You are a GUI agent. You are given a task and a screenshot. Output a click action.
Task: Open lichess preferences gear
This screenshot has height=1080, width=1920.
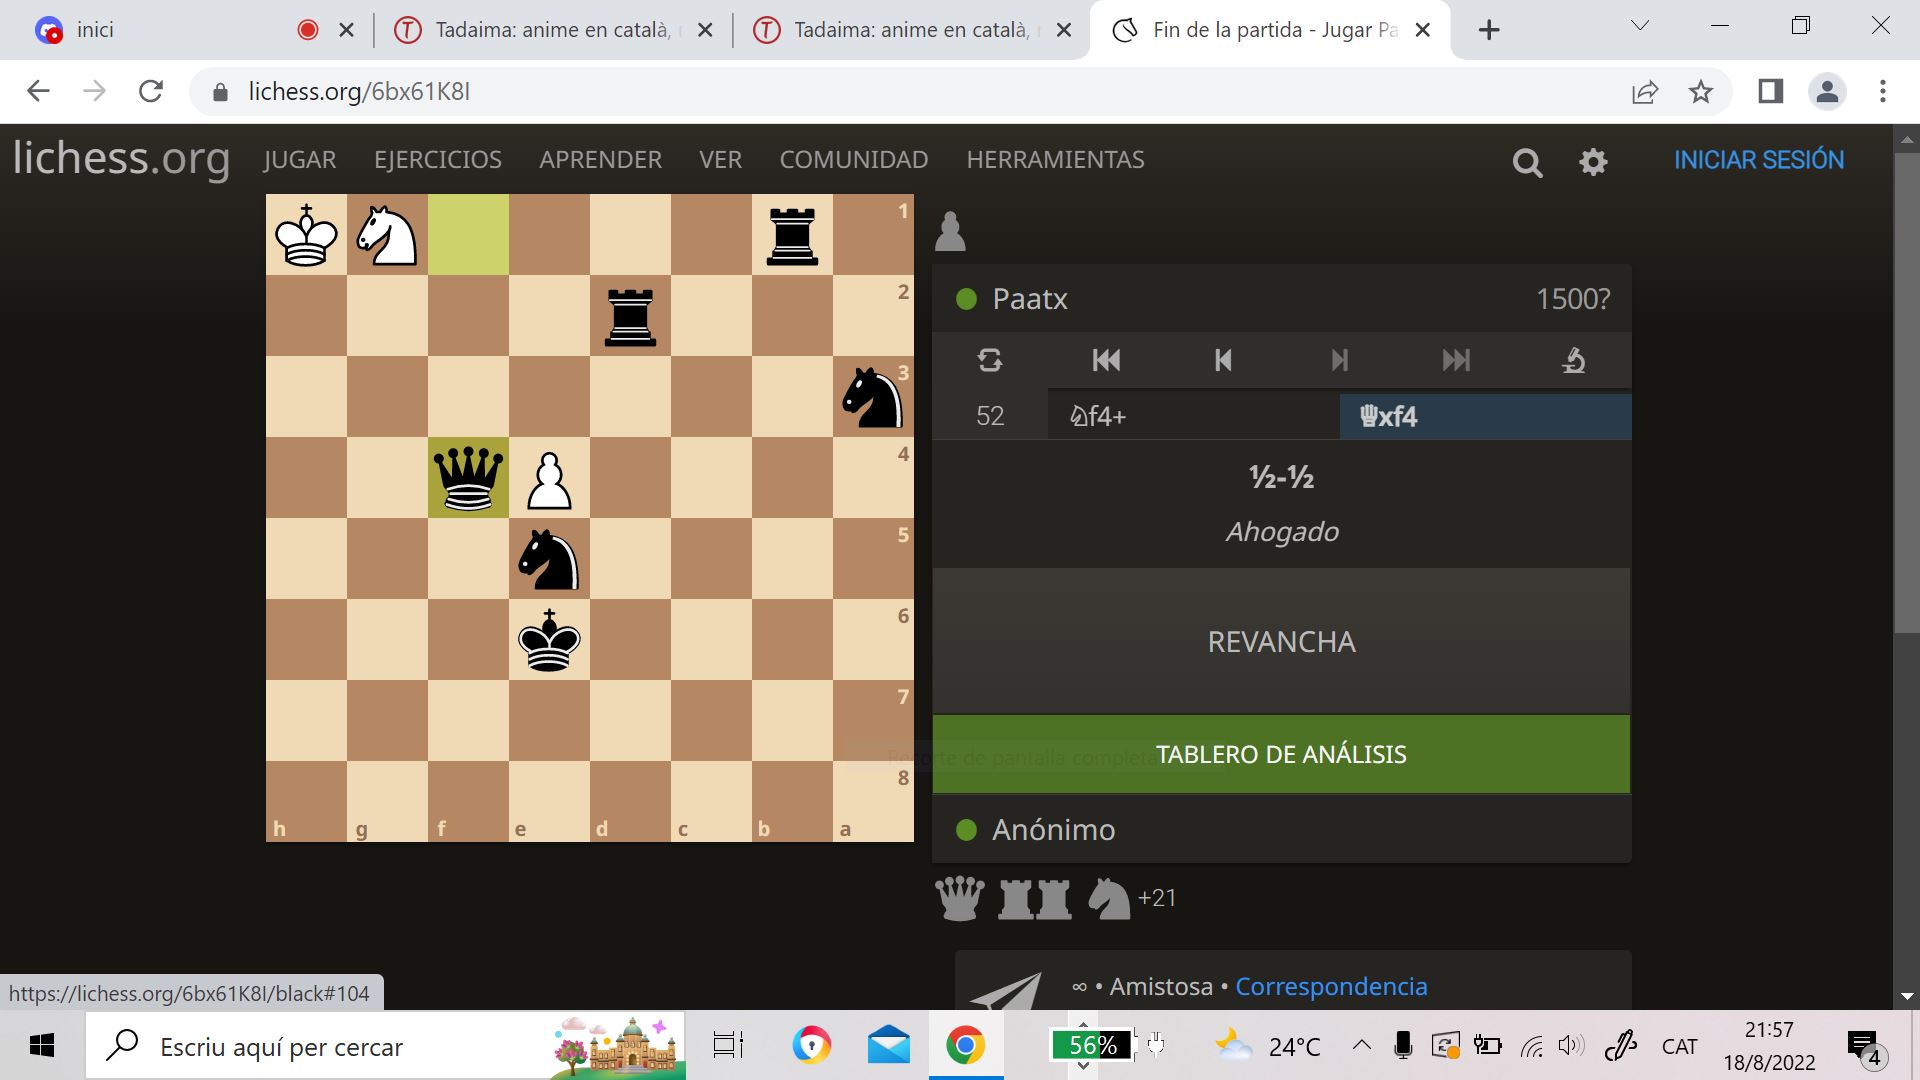1593,162
